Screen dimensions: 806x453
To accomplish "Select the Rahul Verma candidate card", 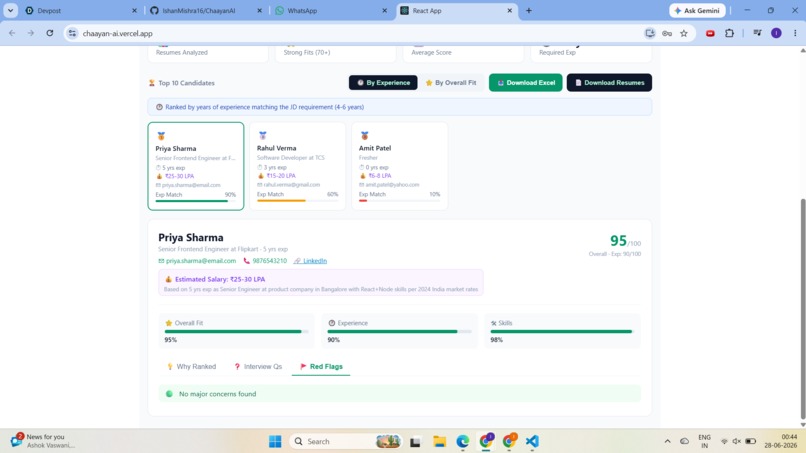I will [297, 166].
